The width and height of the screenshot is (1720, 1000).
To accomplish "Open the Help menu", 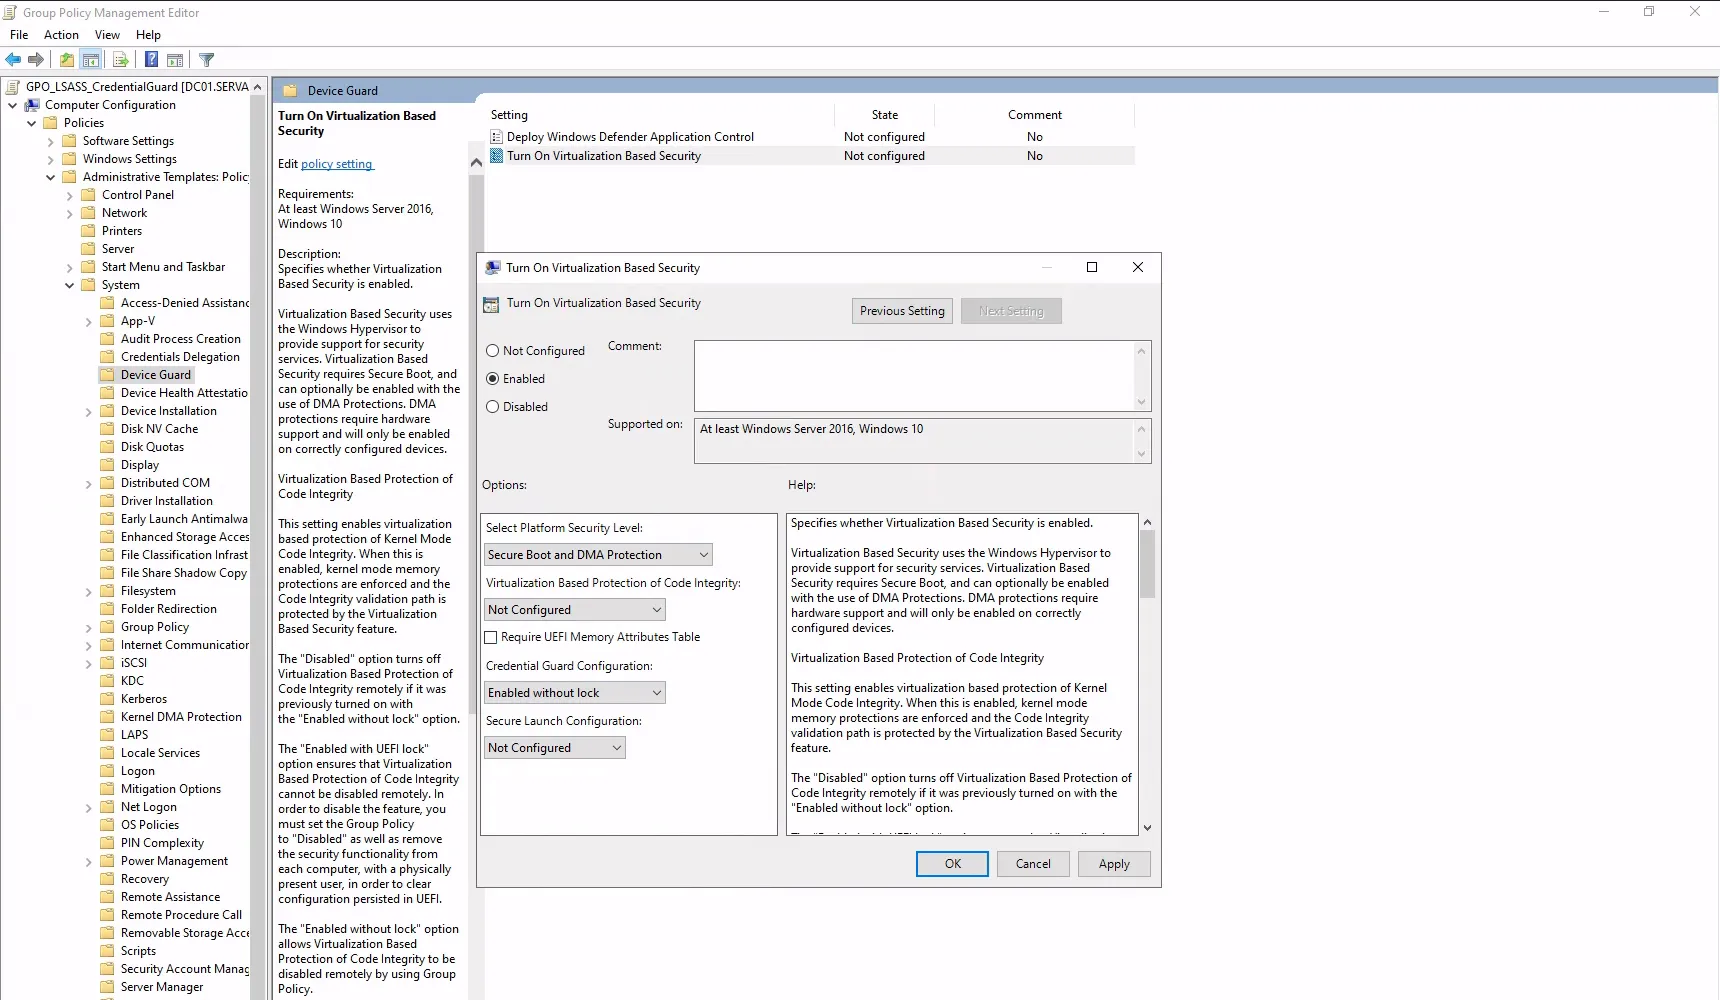I will tap(148, 35).
